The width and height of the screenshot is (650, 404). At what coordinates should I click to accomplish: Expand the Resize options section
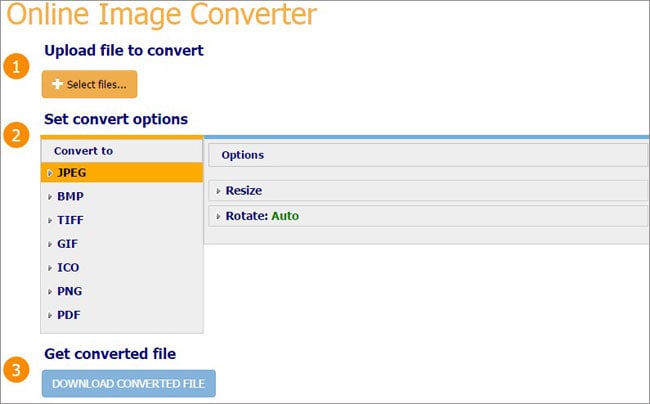pos(428,191)
